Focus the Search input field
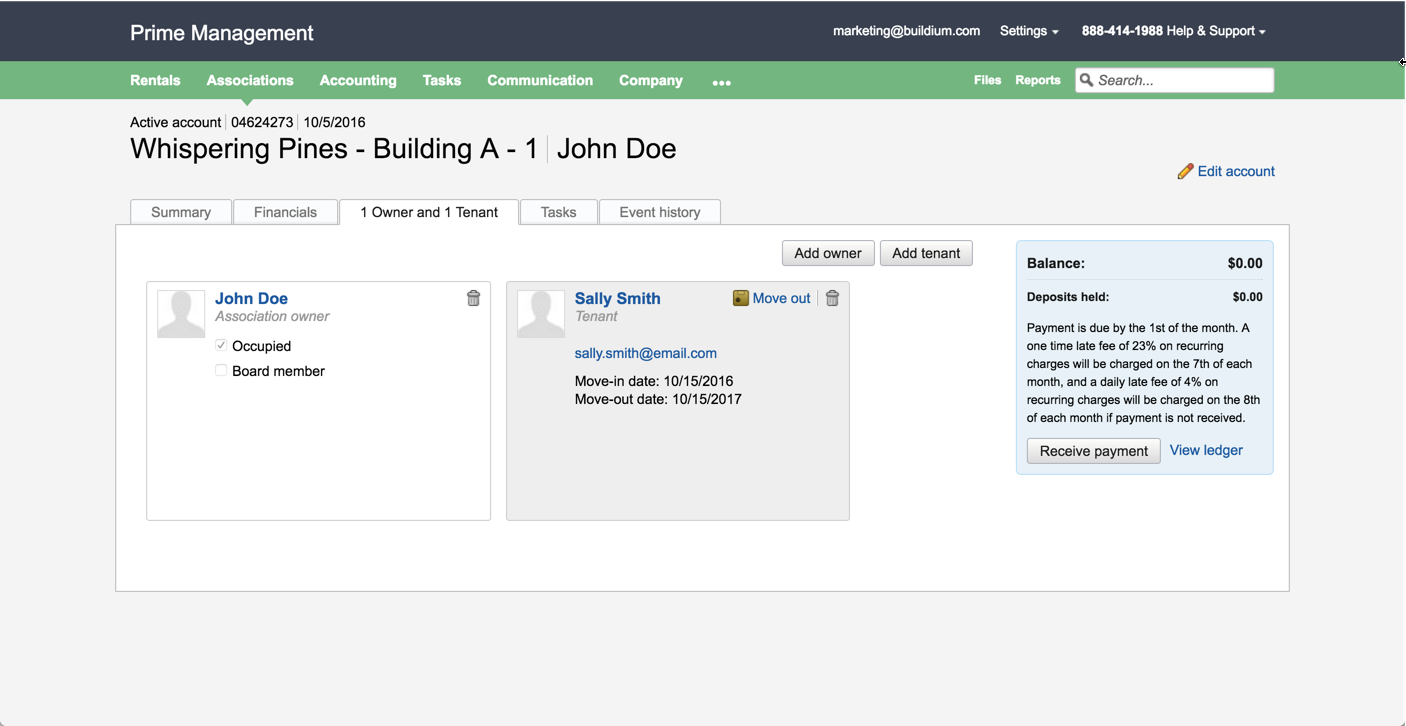This screenshot has width=1406, height=726. pyautogui.click(x=1182, y=80)
